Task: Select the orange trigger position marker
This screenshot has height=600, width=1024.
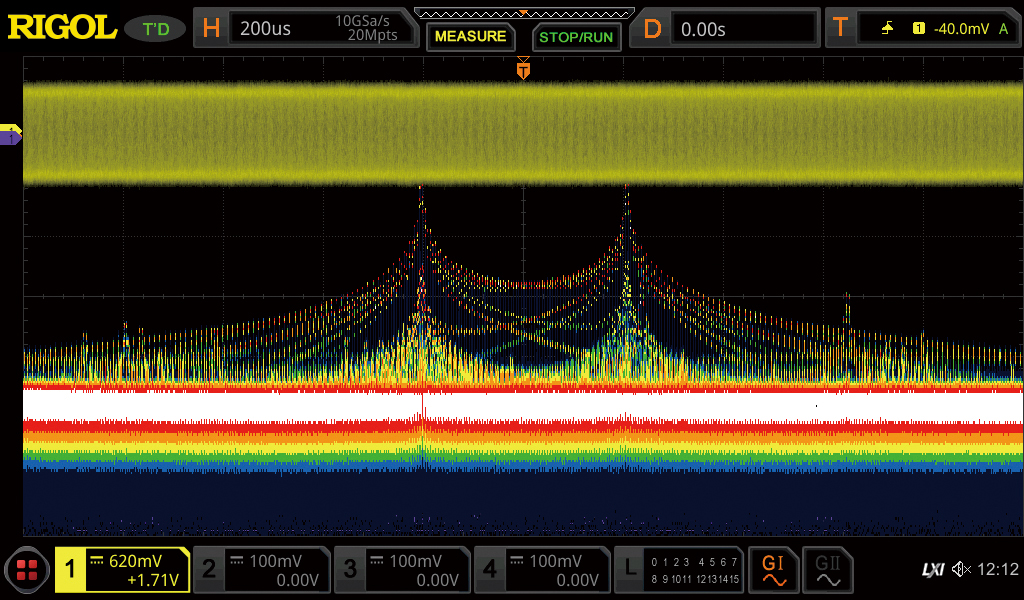Action: click(x=523, y=70)
